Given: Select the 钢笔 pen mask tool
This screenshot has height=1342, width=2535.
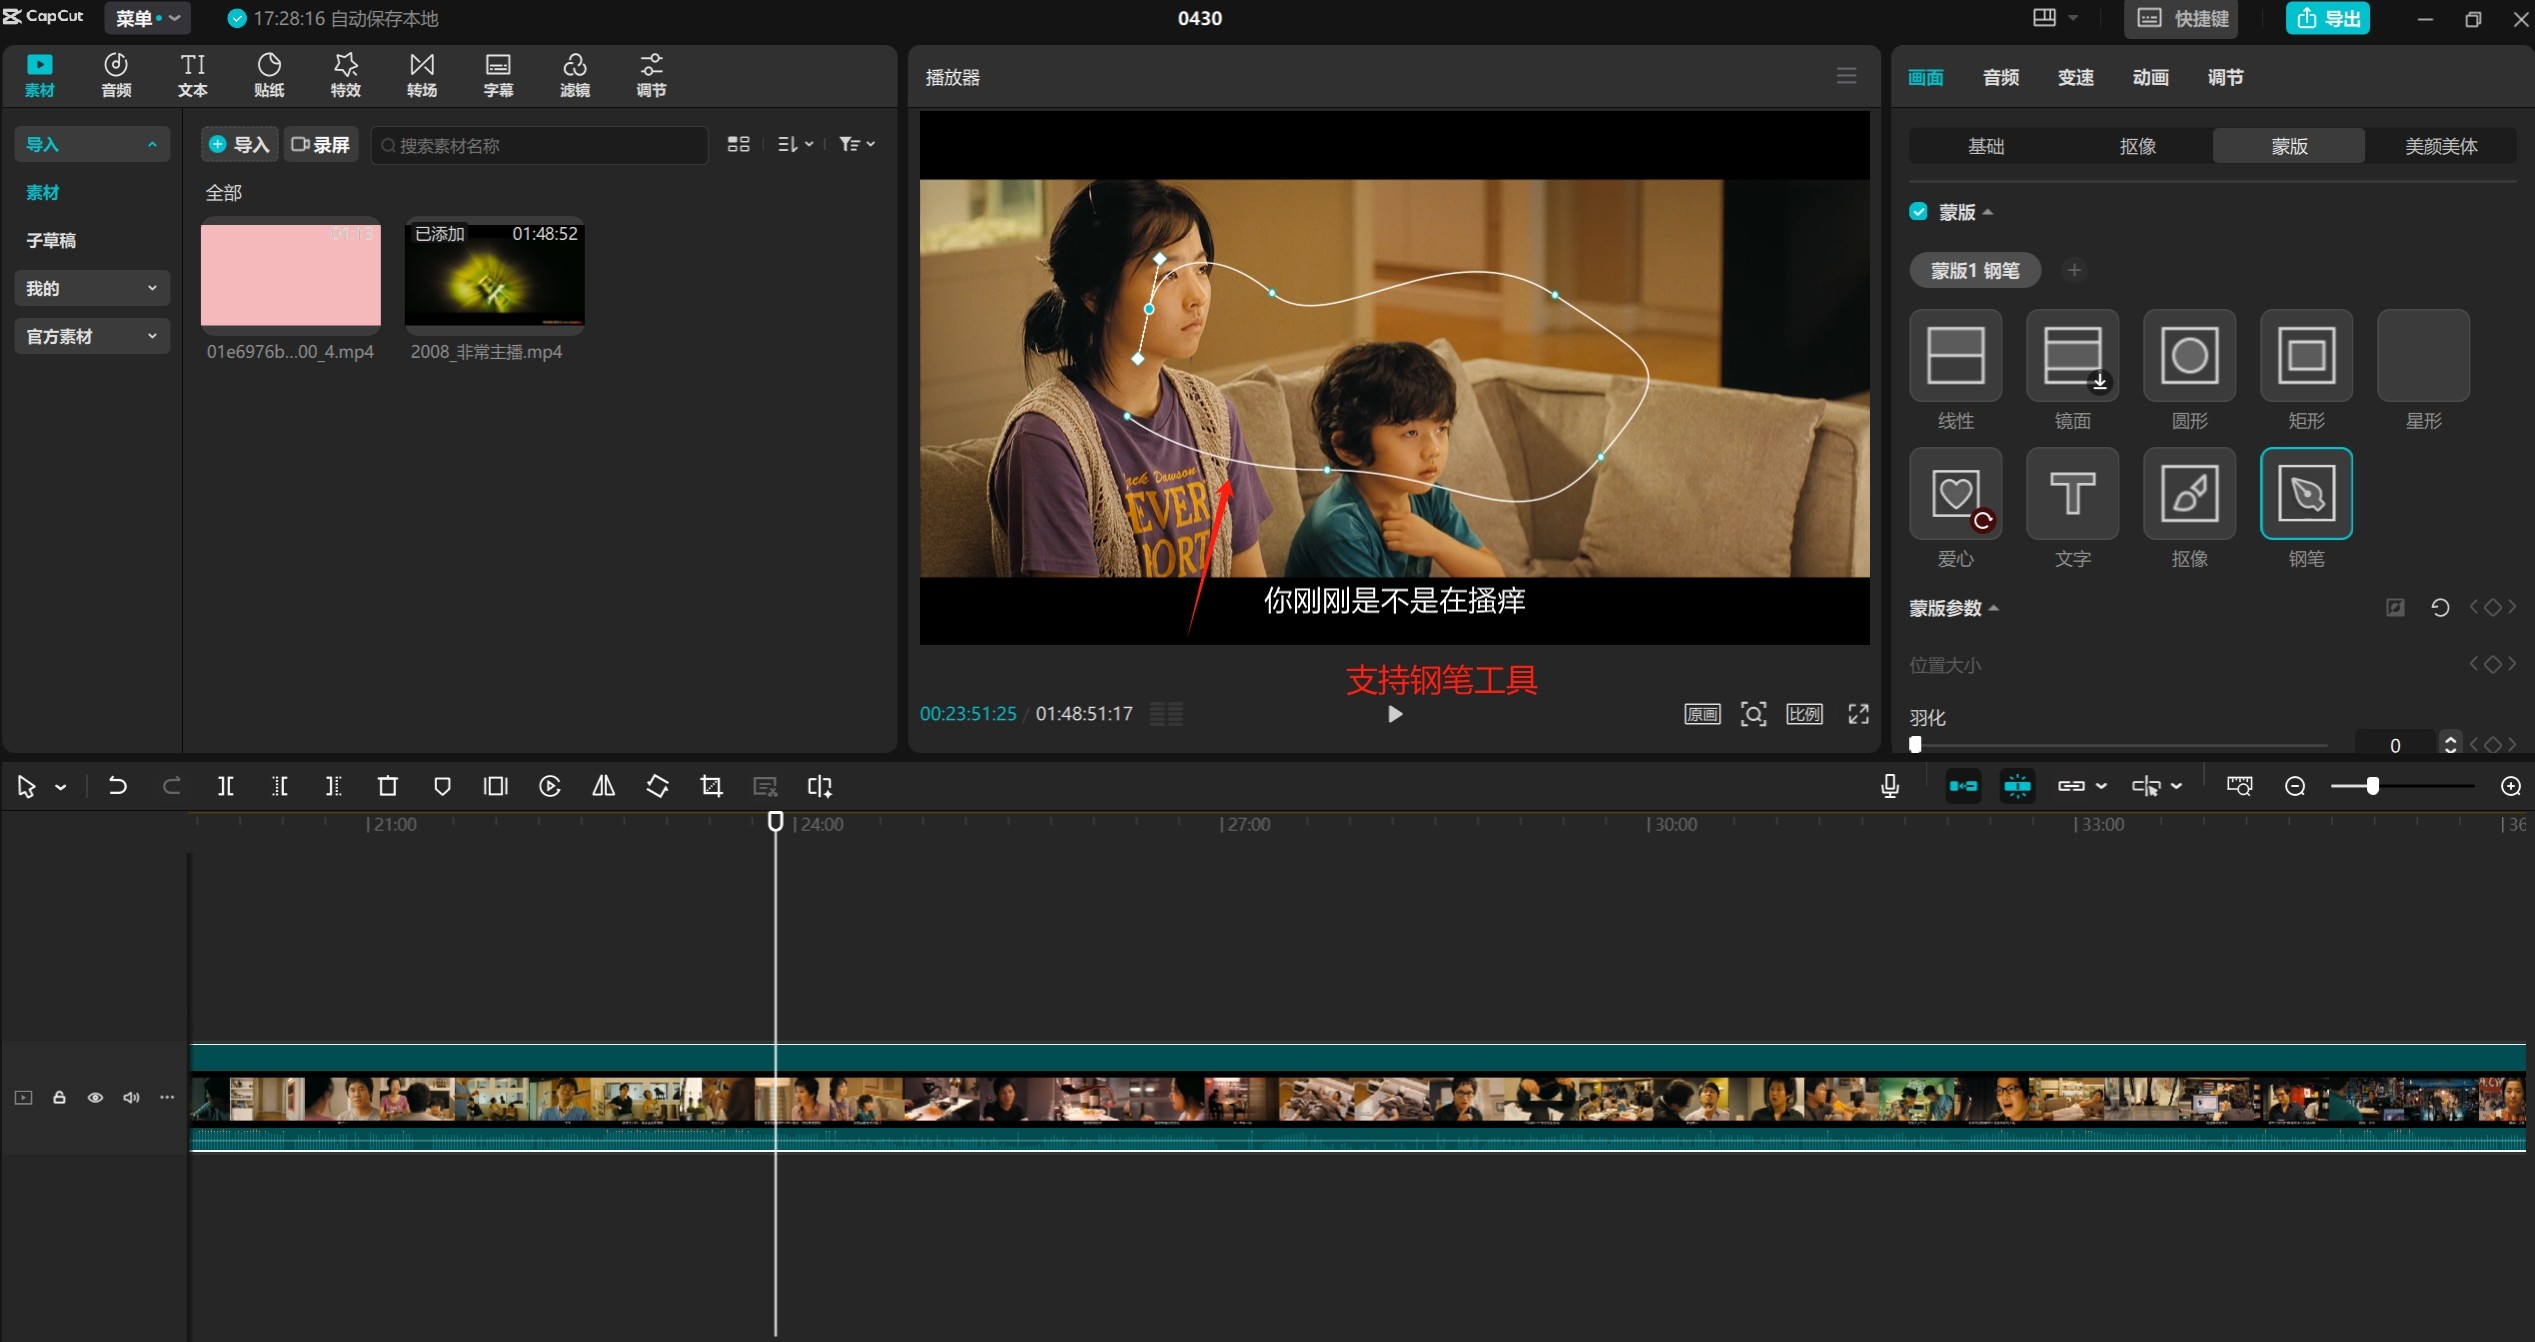Looking at the screenshot, I should coord(2306,494).
